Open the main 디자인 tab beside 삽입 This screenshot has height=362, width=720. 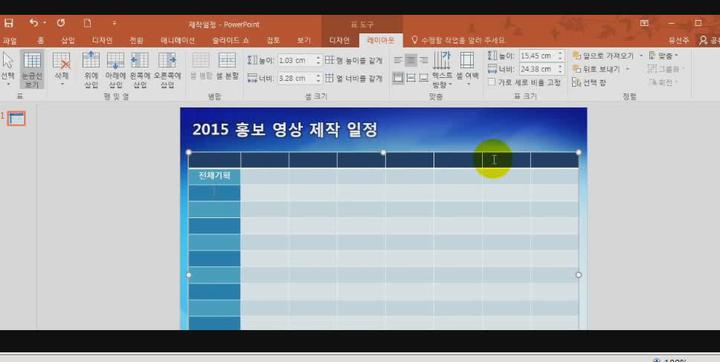click(102, 40)
